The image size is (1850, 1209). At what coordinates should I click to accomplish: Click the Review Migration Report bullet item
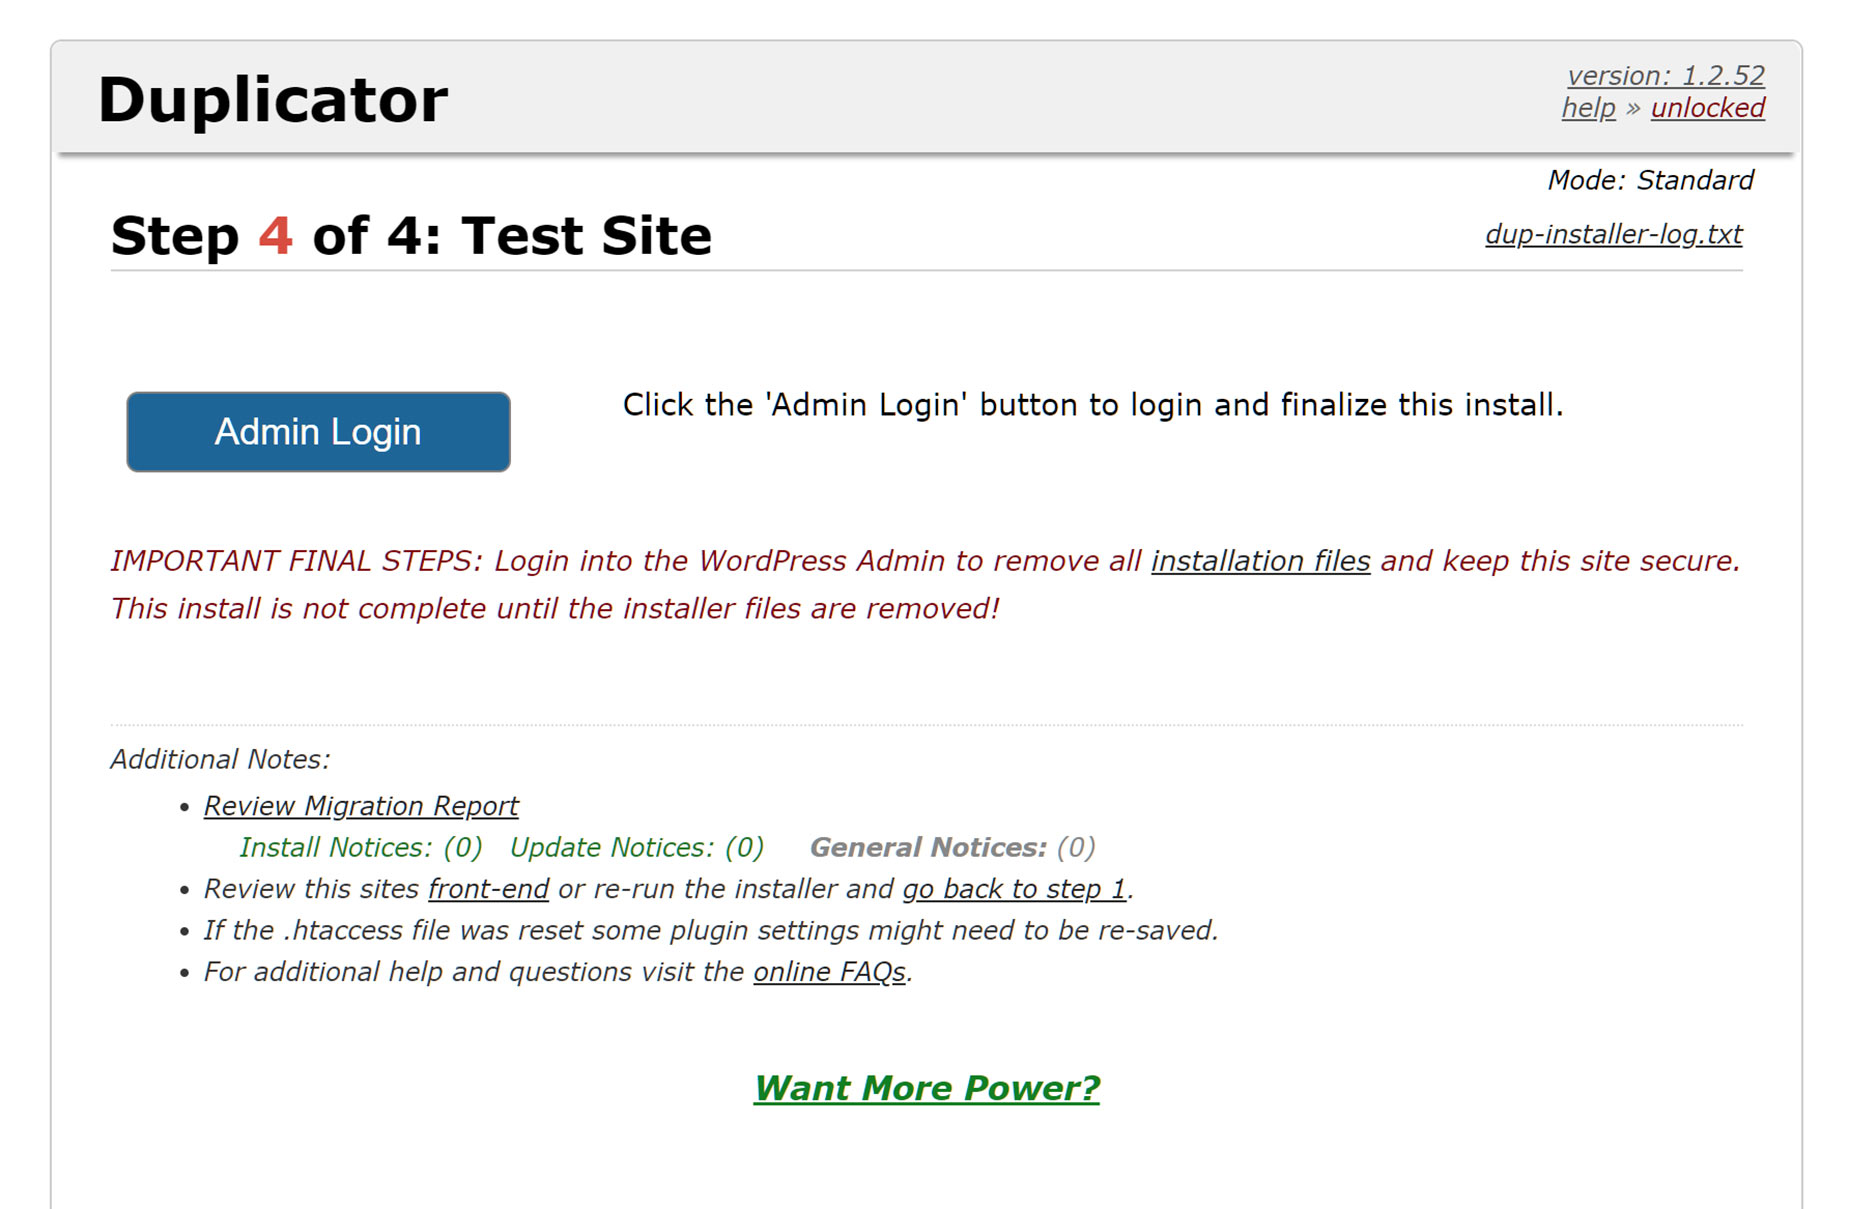click(361, 806)
